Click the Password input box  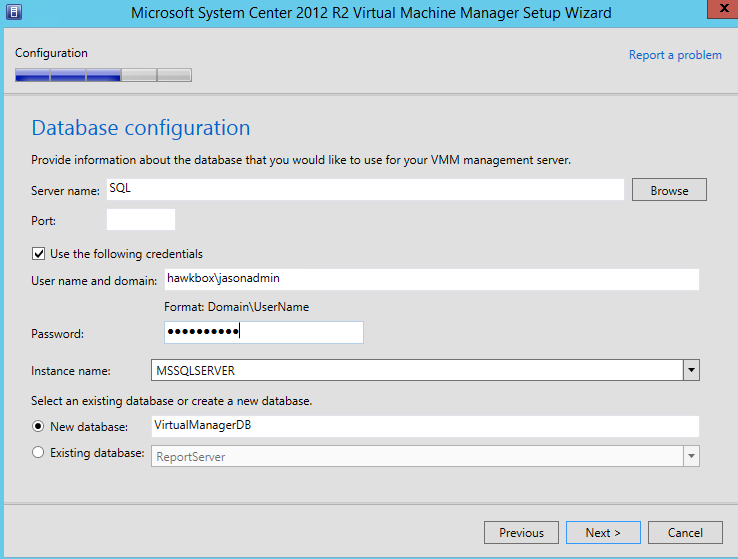[x=263, y=333]
